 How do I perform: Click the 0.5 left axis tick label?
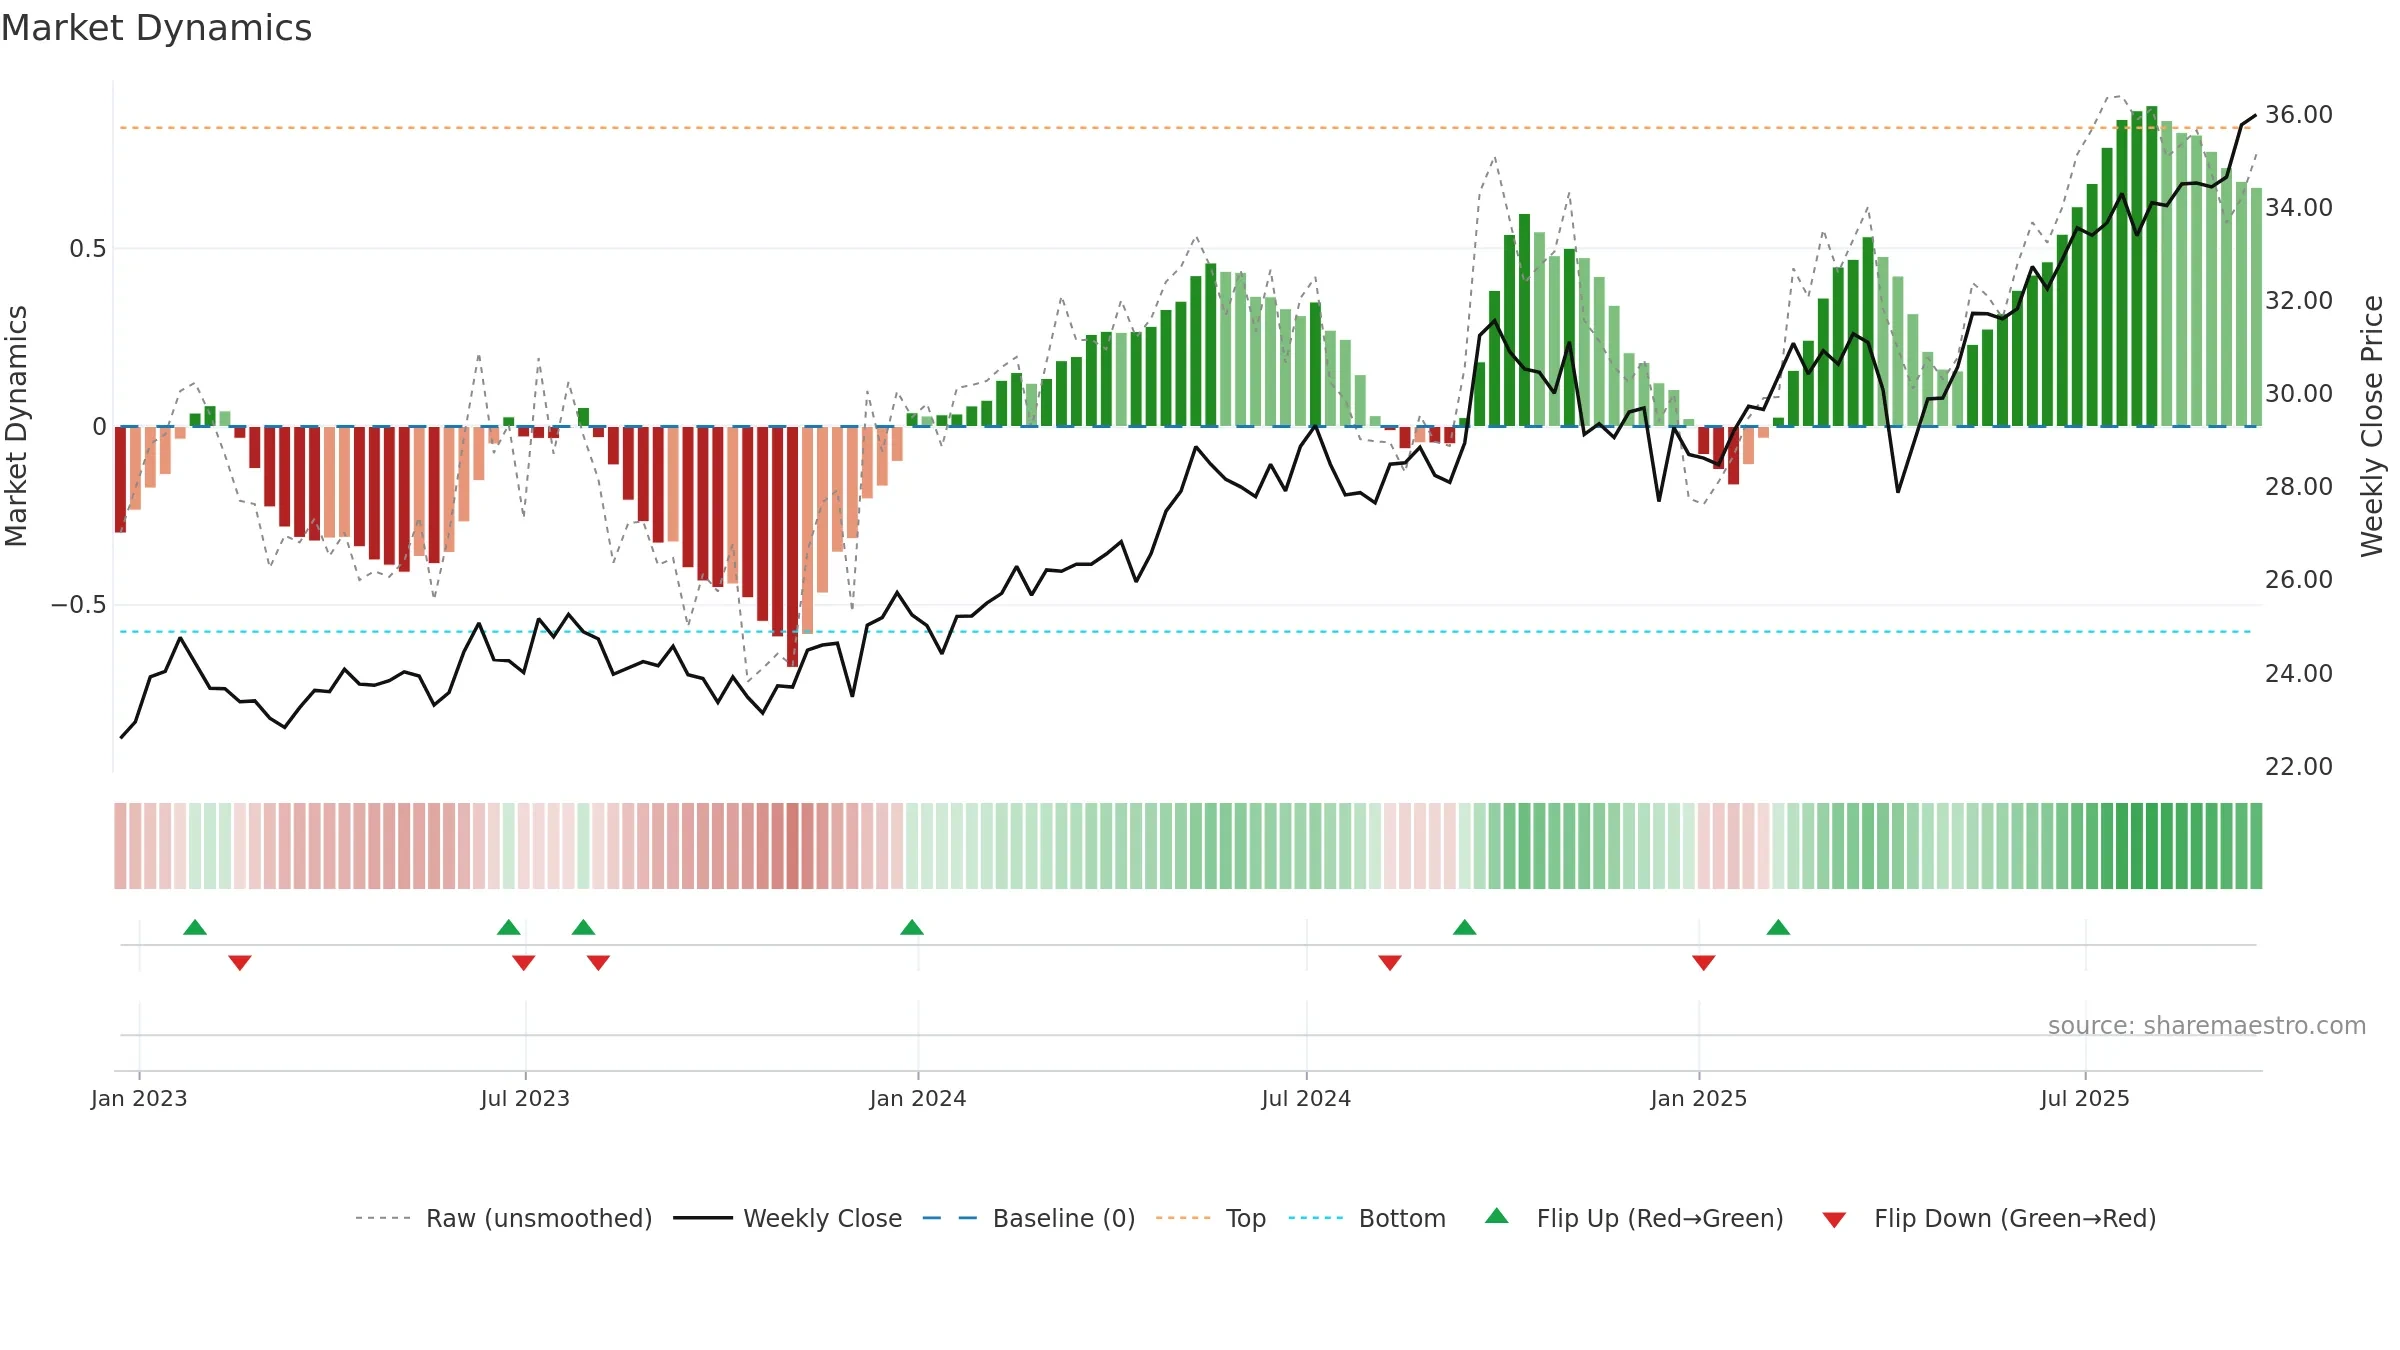(88, 249)
